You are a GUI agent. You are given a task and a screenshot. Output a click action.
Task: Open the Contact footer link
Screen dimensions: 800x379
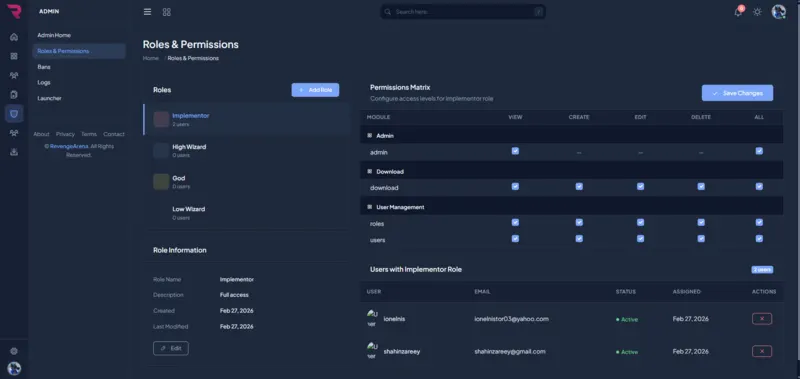[x=114, y=134]
